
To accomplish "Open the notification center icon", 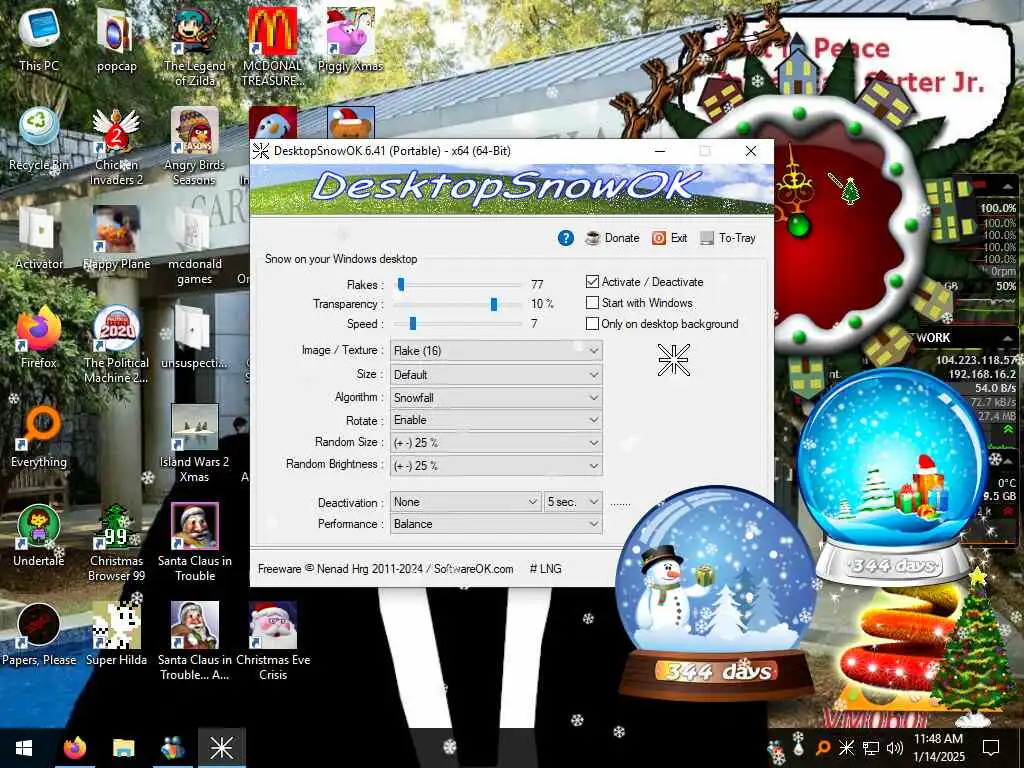I will point(991,748).
